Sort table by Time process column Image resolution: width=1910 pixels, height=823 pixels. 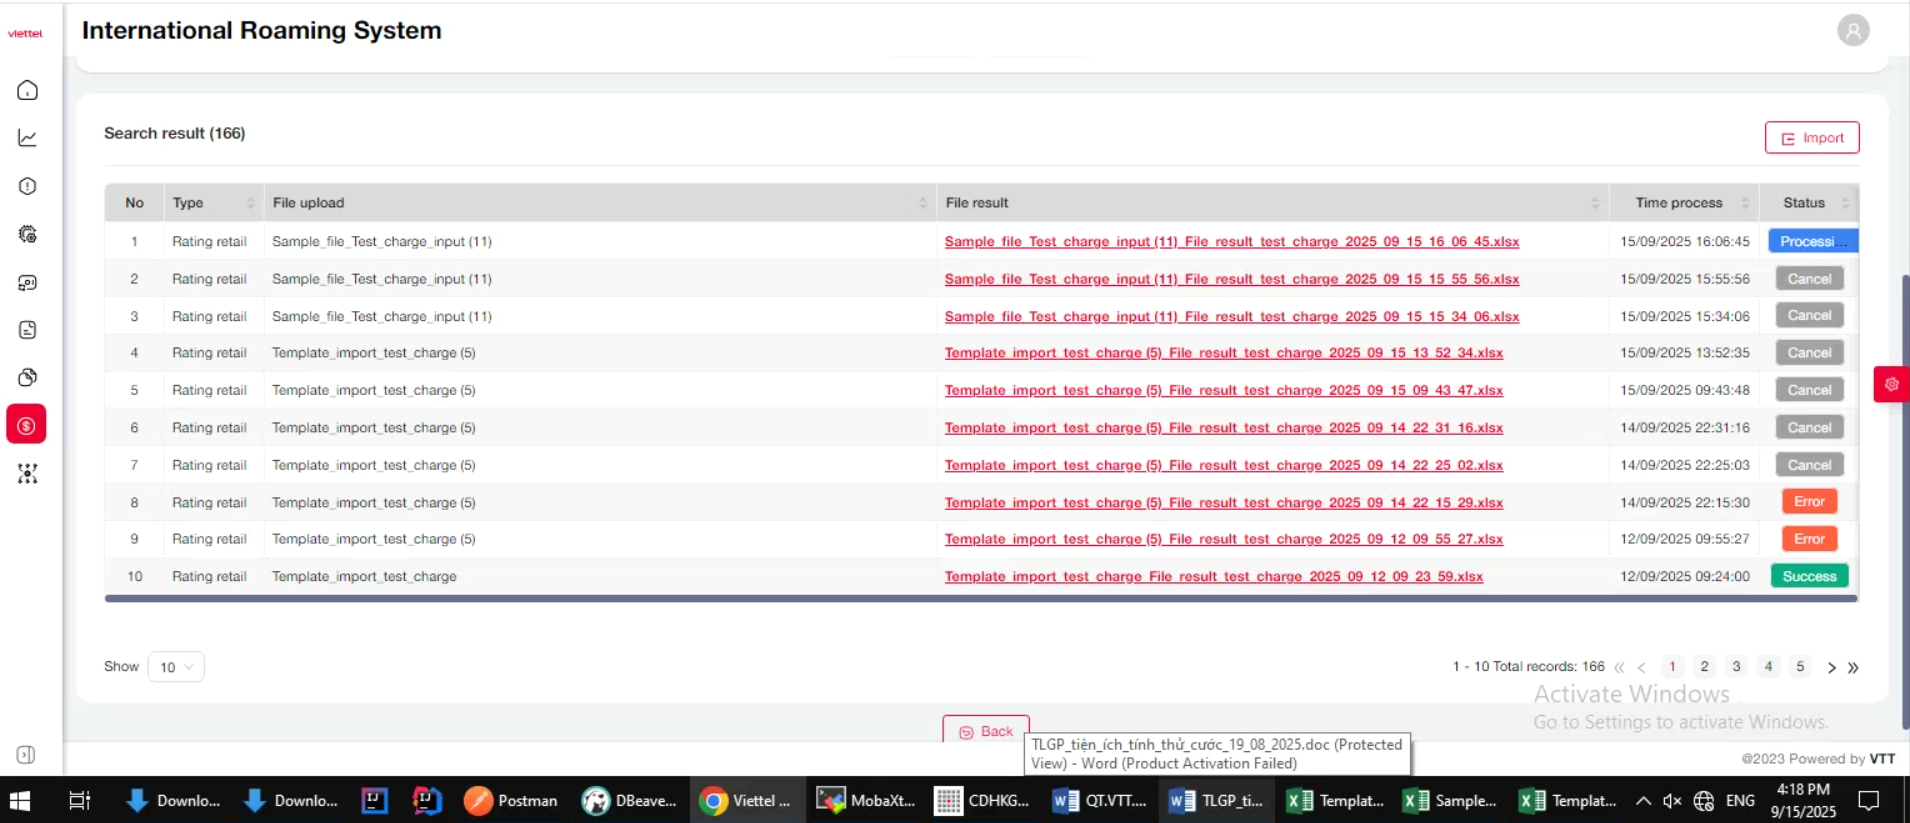(1745, 203)
